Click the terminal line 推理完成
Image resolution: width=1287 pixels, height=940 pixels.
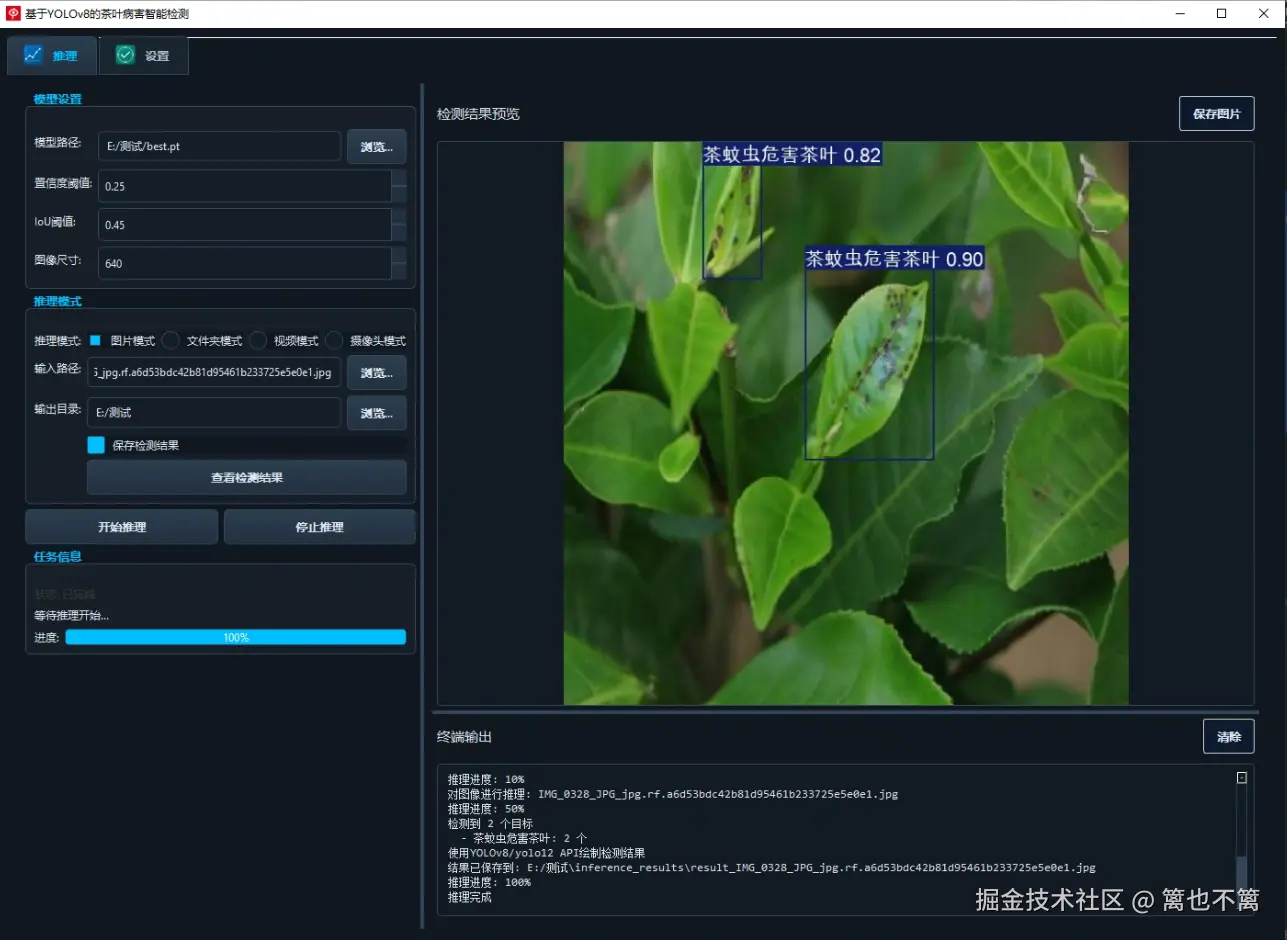(x=470, y=897)
